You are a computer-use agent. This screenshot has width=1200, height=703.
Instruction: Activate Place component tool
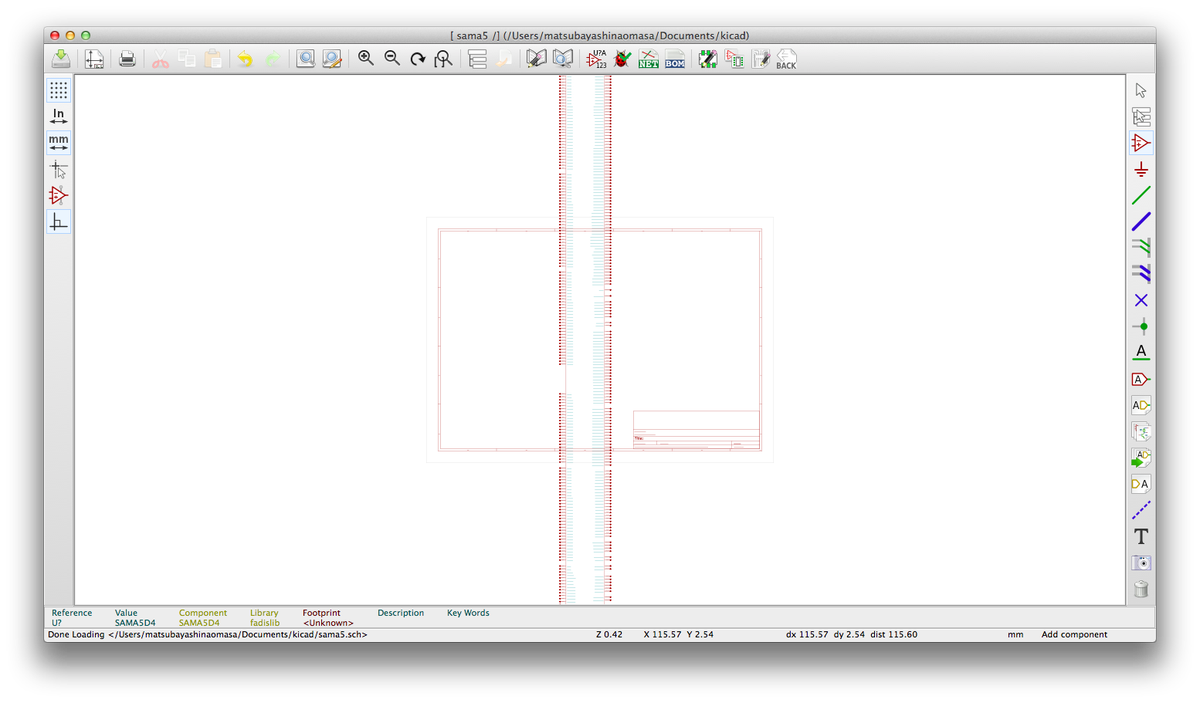coord(1141,143)
